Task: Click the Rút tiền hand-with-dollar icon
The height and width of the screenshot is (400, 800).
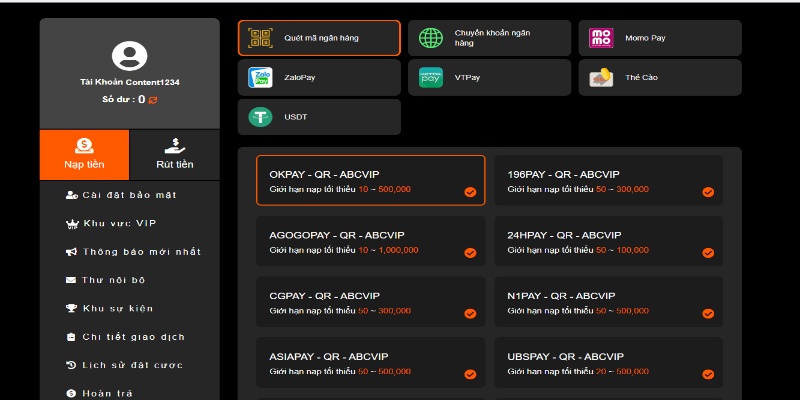Action: point(174,146)
